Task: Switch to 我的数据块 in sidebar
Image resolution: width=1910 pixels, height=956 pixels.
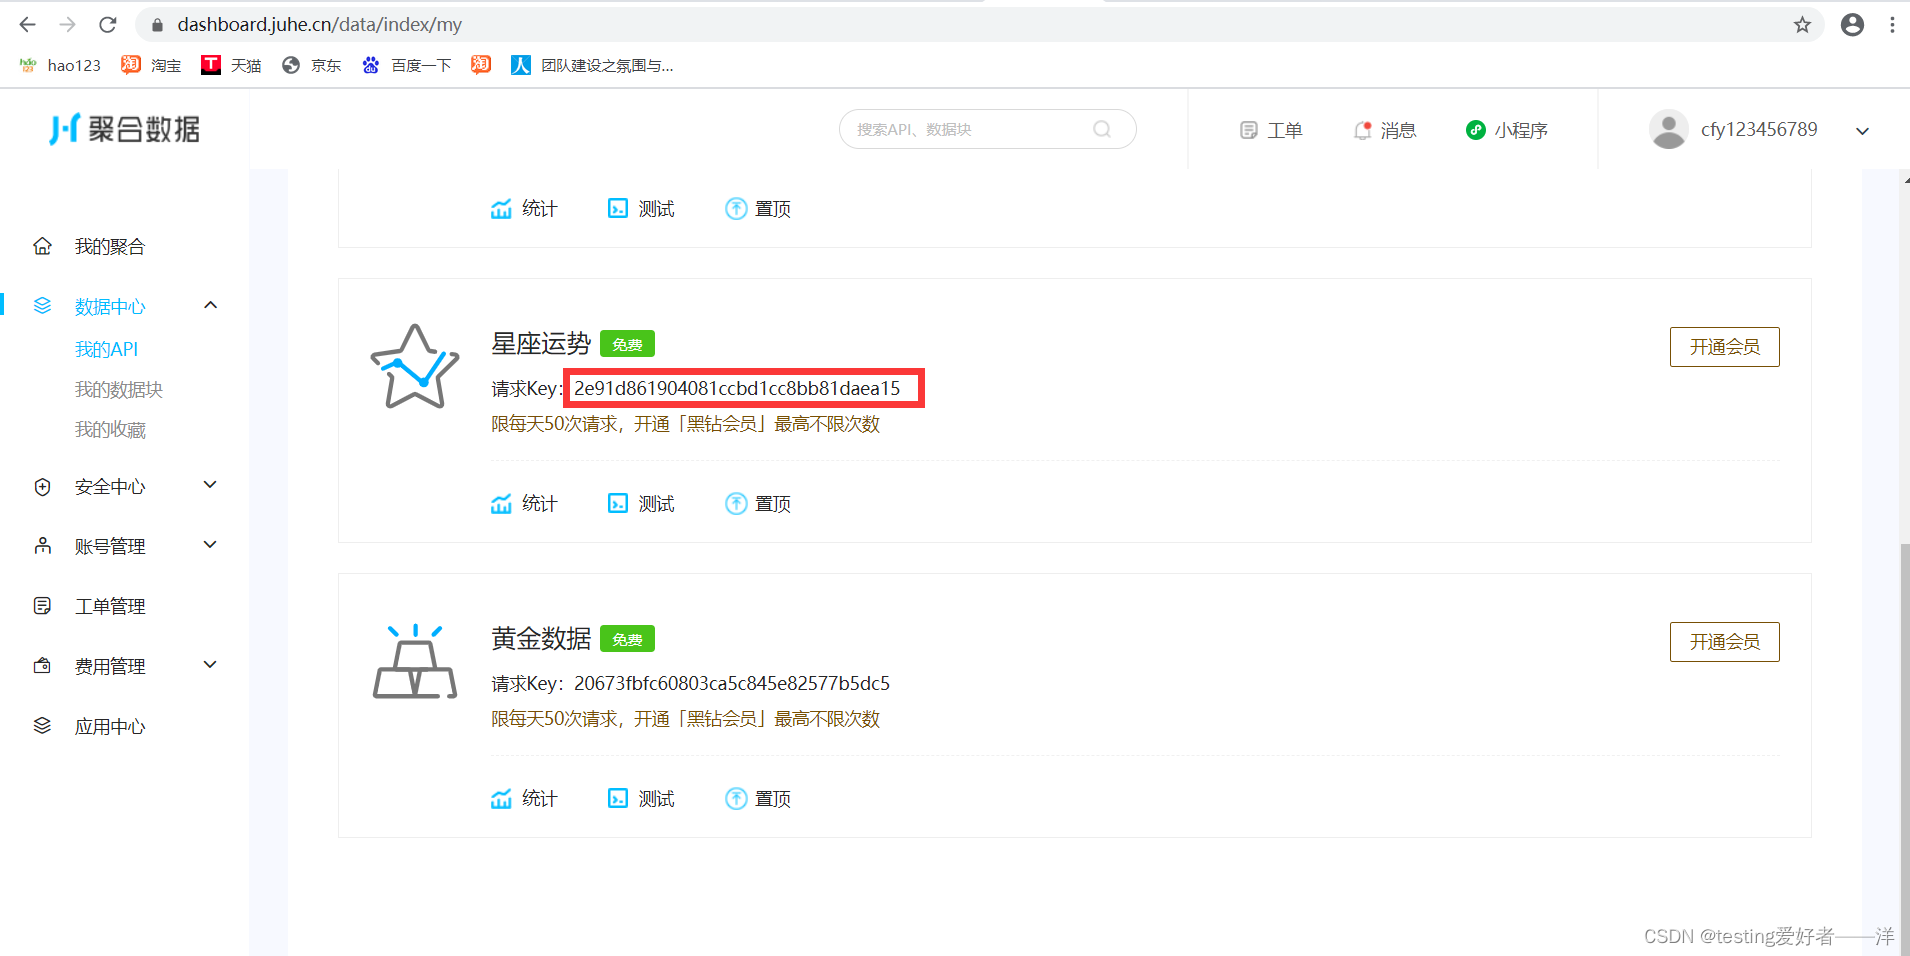Action: (120, 389)
